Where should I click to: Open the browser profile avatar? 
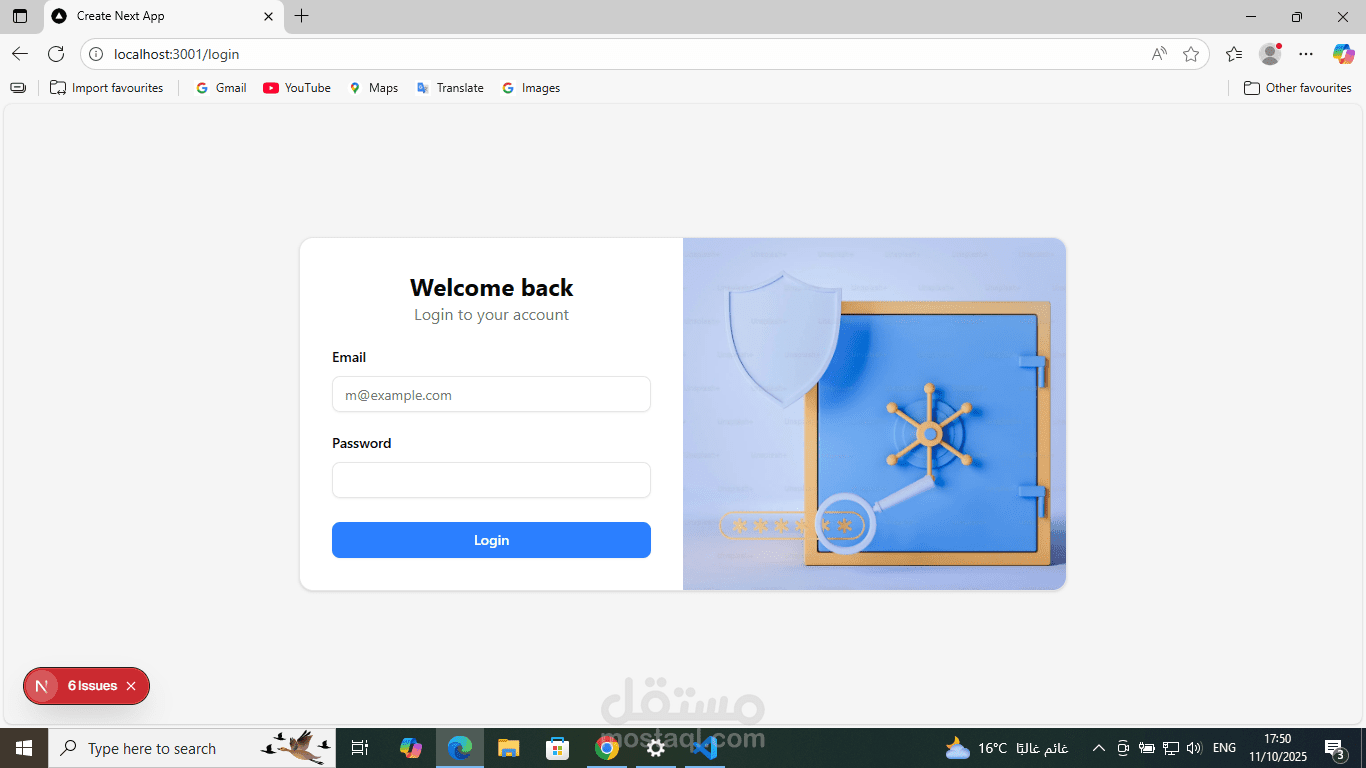[1270, 54]
